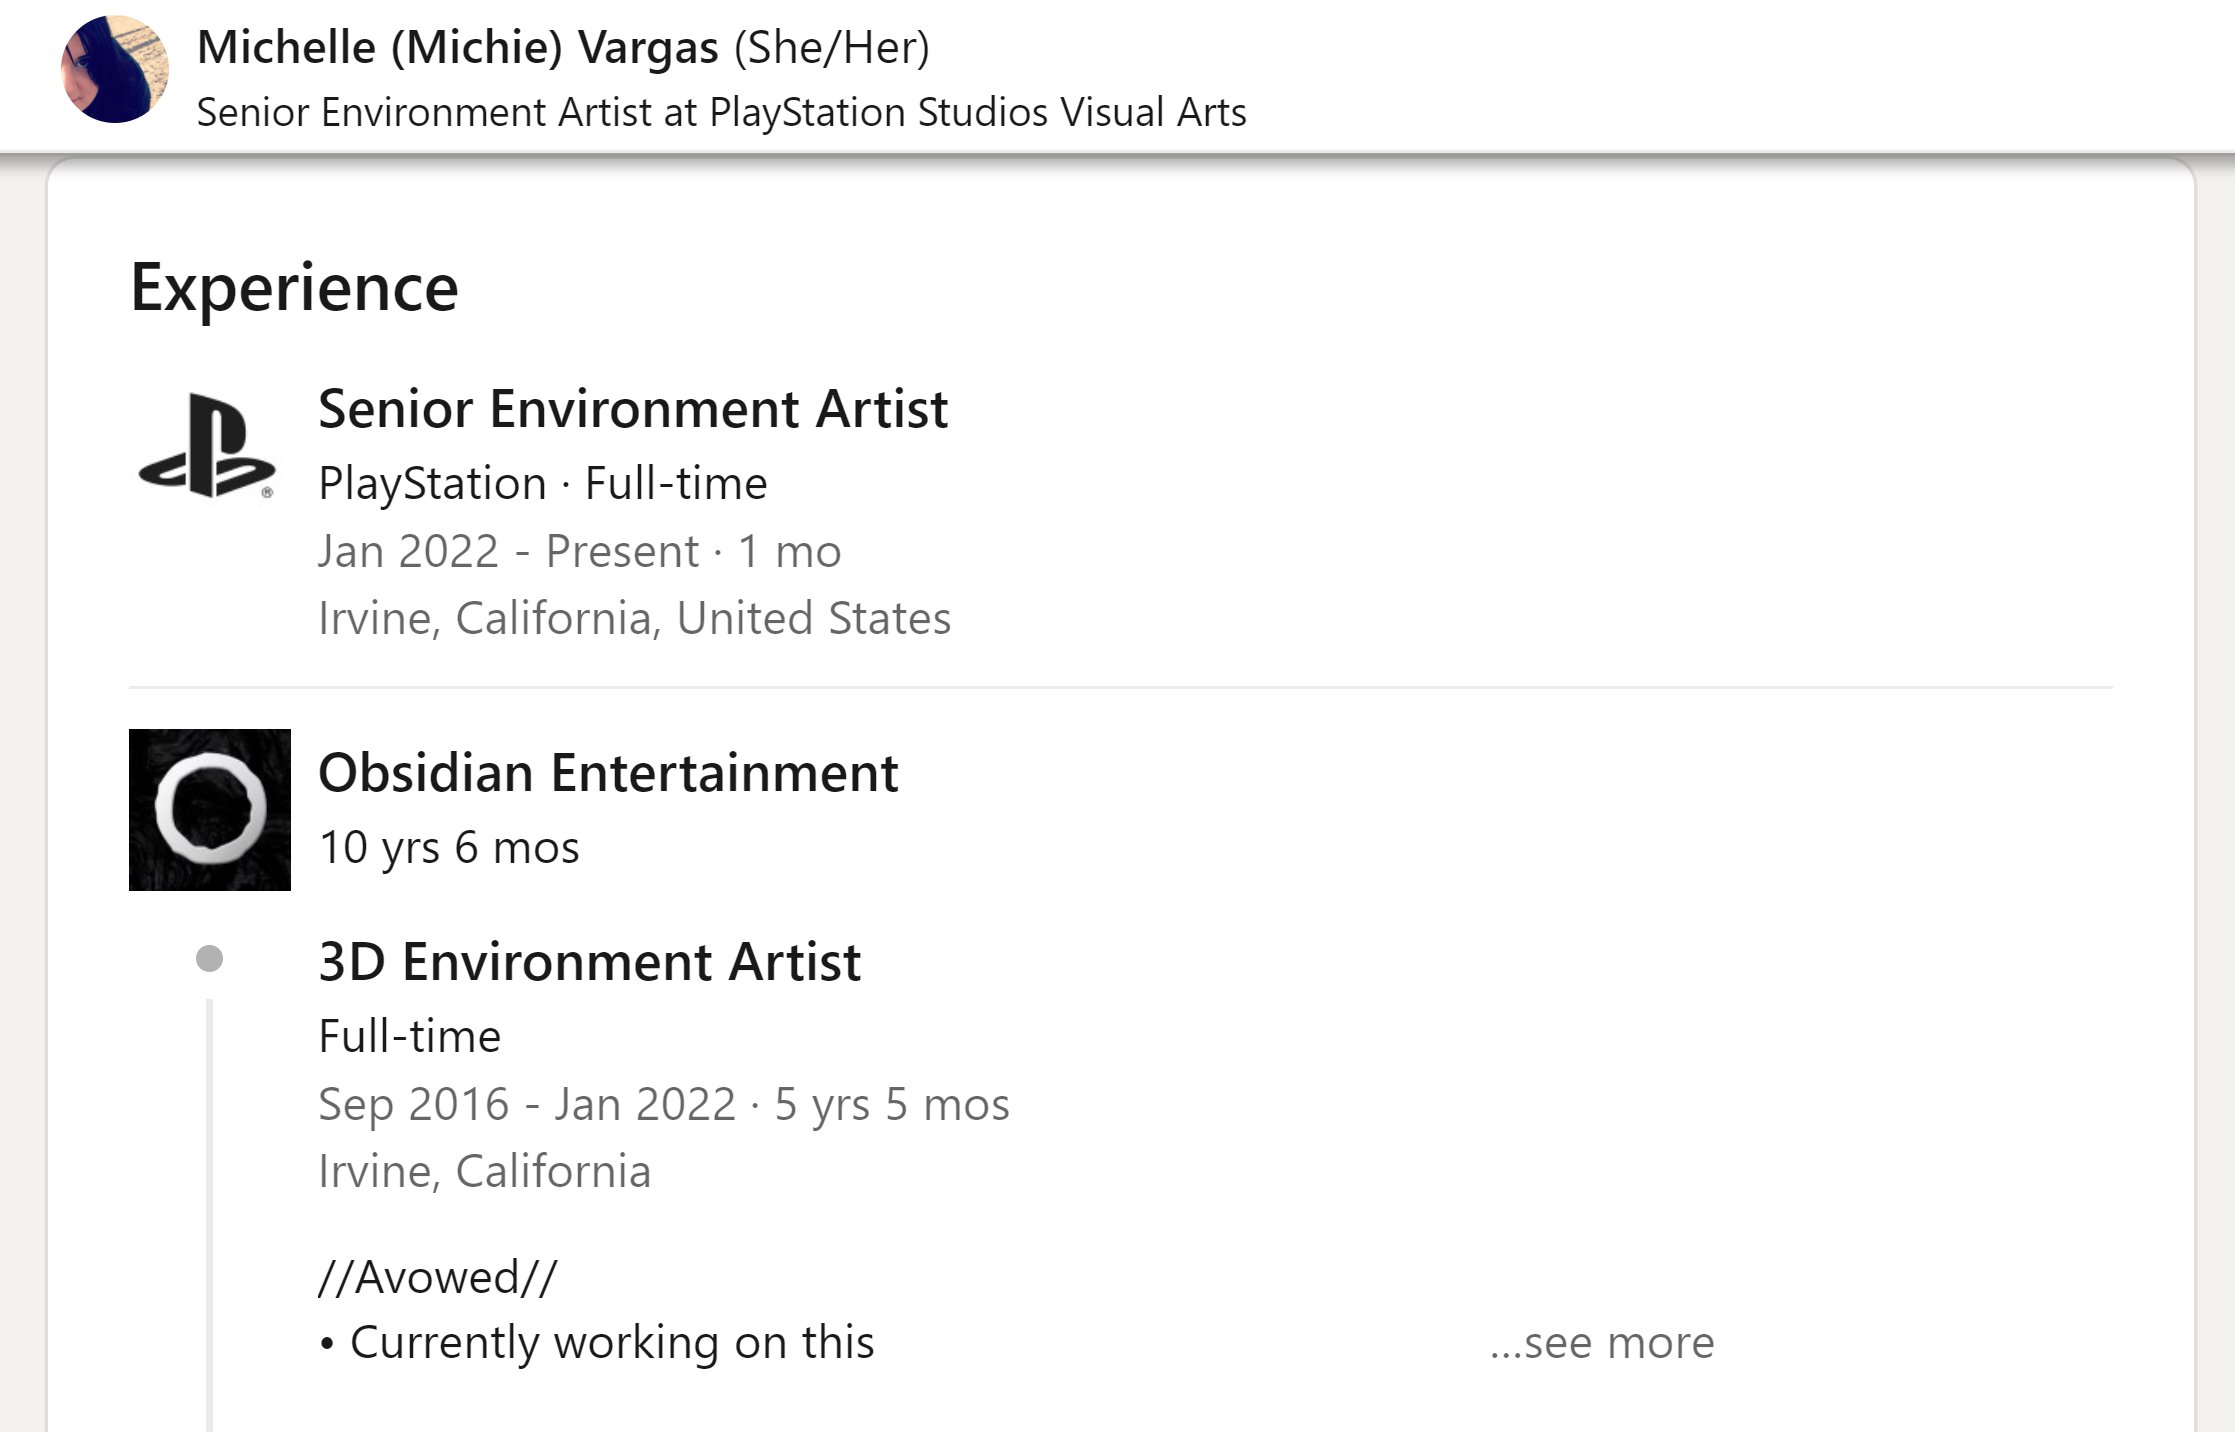The width and height of the screenshot is (2235, 1432).
Task: Open the Senior Environment Artist position title
Action: 633,409
